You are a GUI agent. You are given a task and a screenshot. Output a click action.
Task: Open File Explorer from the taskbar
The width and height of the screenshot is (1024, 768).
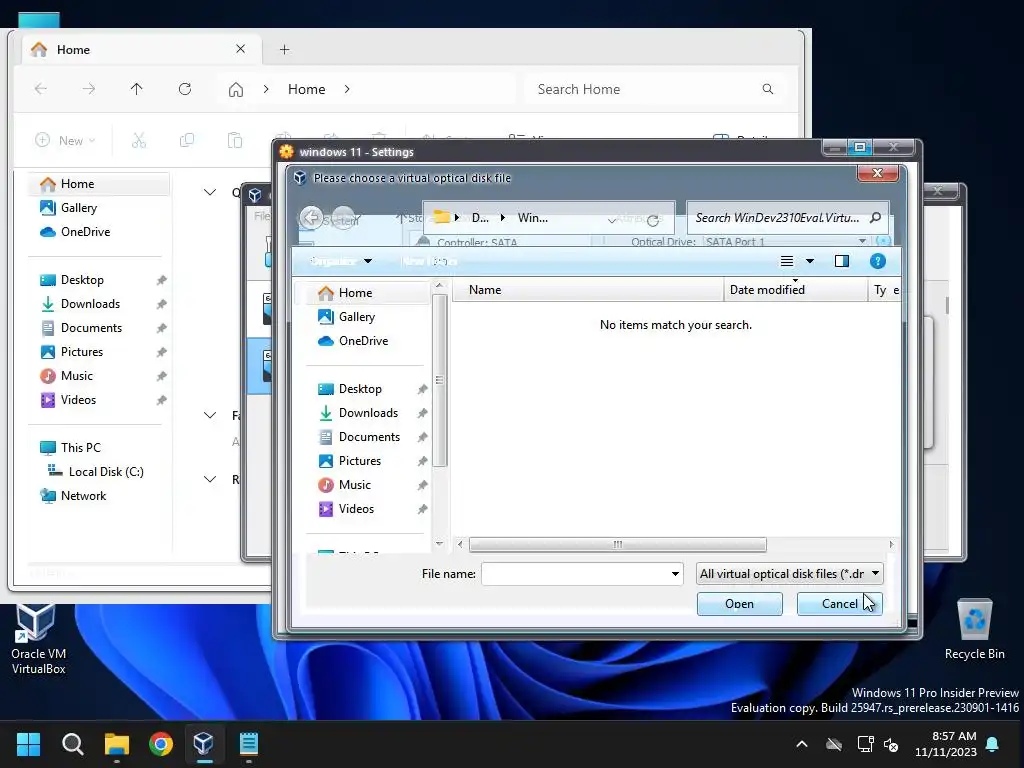[x=117, y=744]
